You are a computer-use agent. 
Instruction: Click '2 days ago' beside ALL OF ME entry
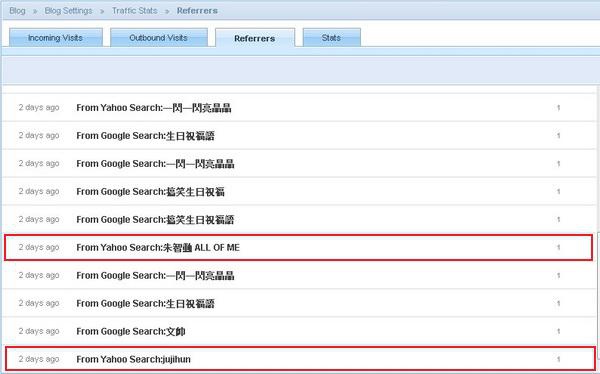pyautogui.click(x=39, y=247)
